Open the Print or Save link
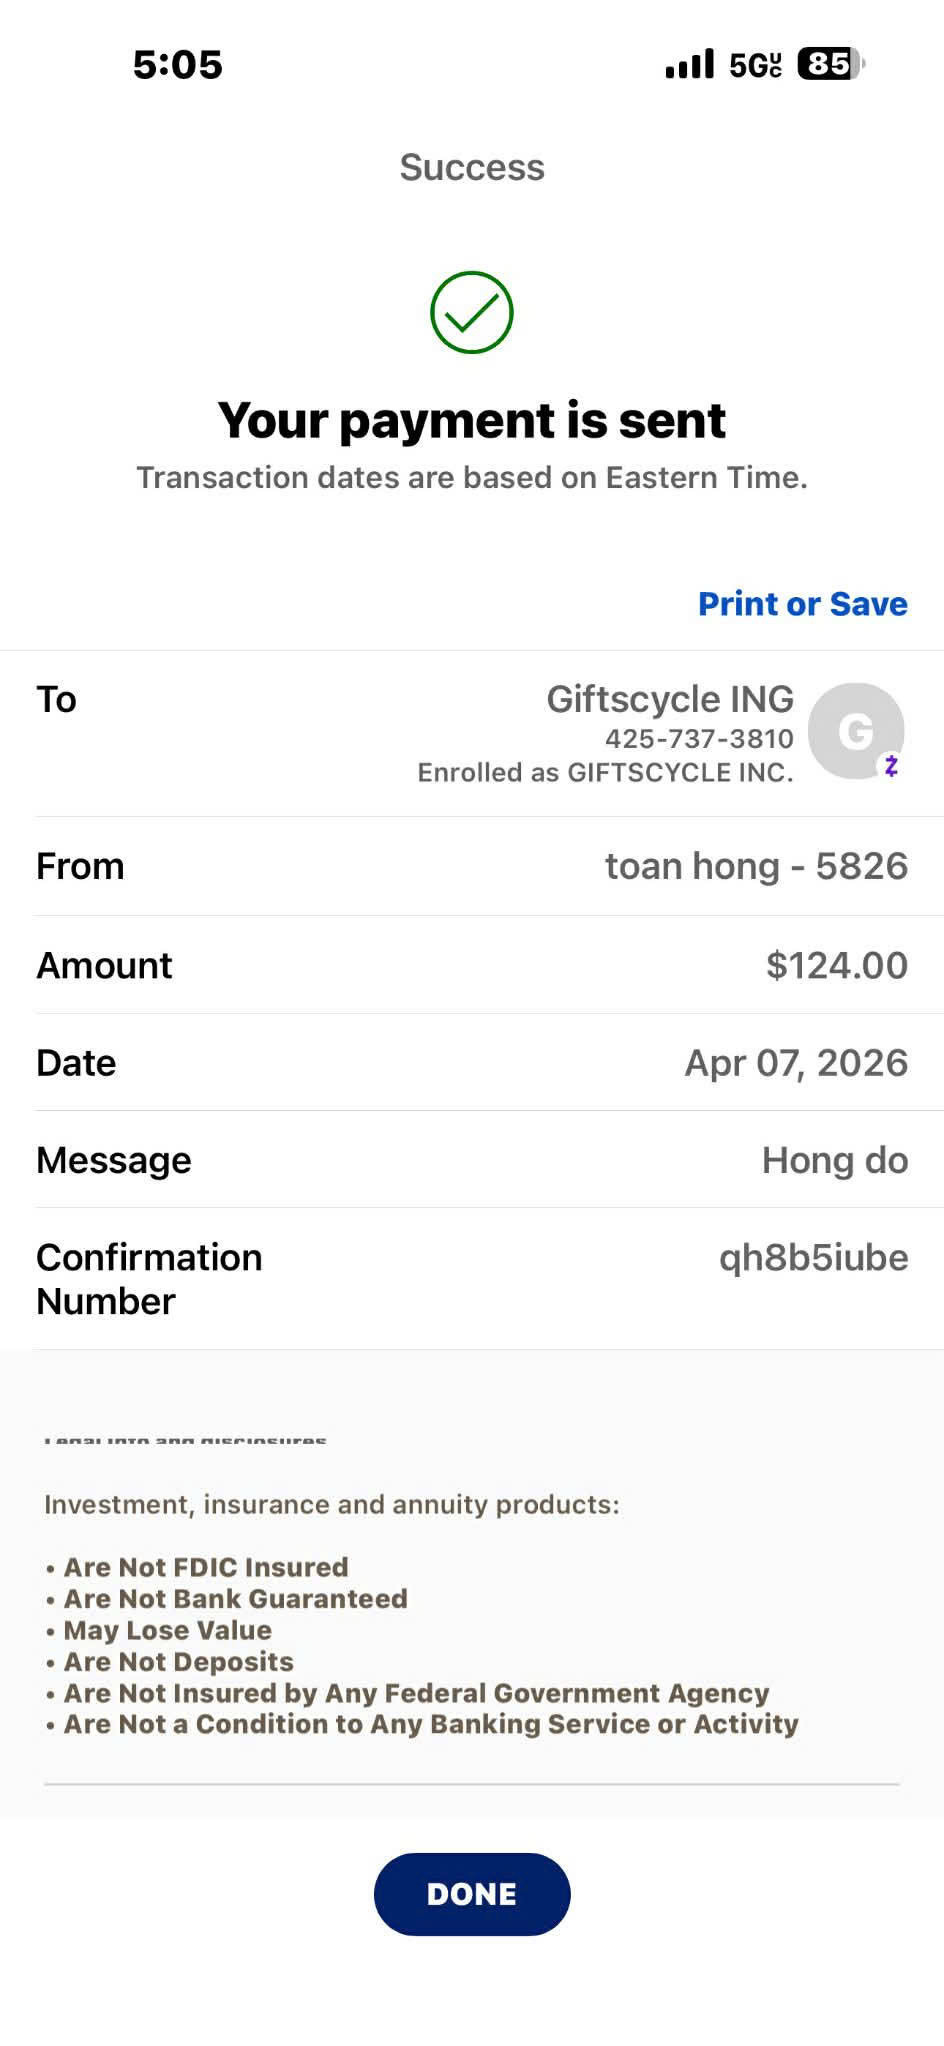The width and height of the screenshot is (944, 2046). (x=802, y=604)
